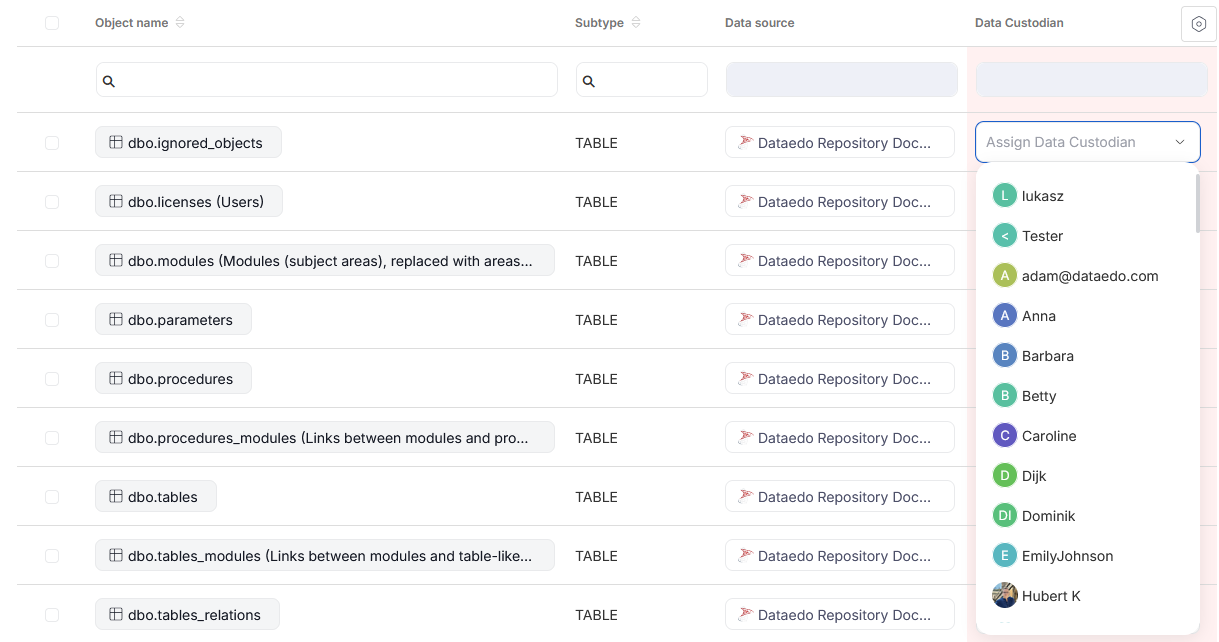
Task: Check the box for dbo.parameters row
Action: 52,320
